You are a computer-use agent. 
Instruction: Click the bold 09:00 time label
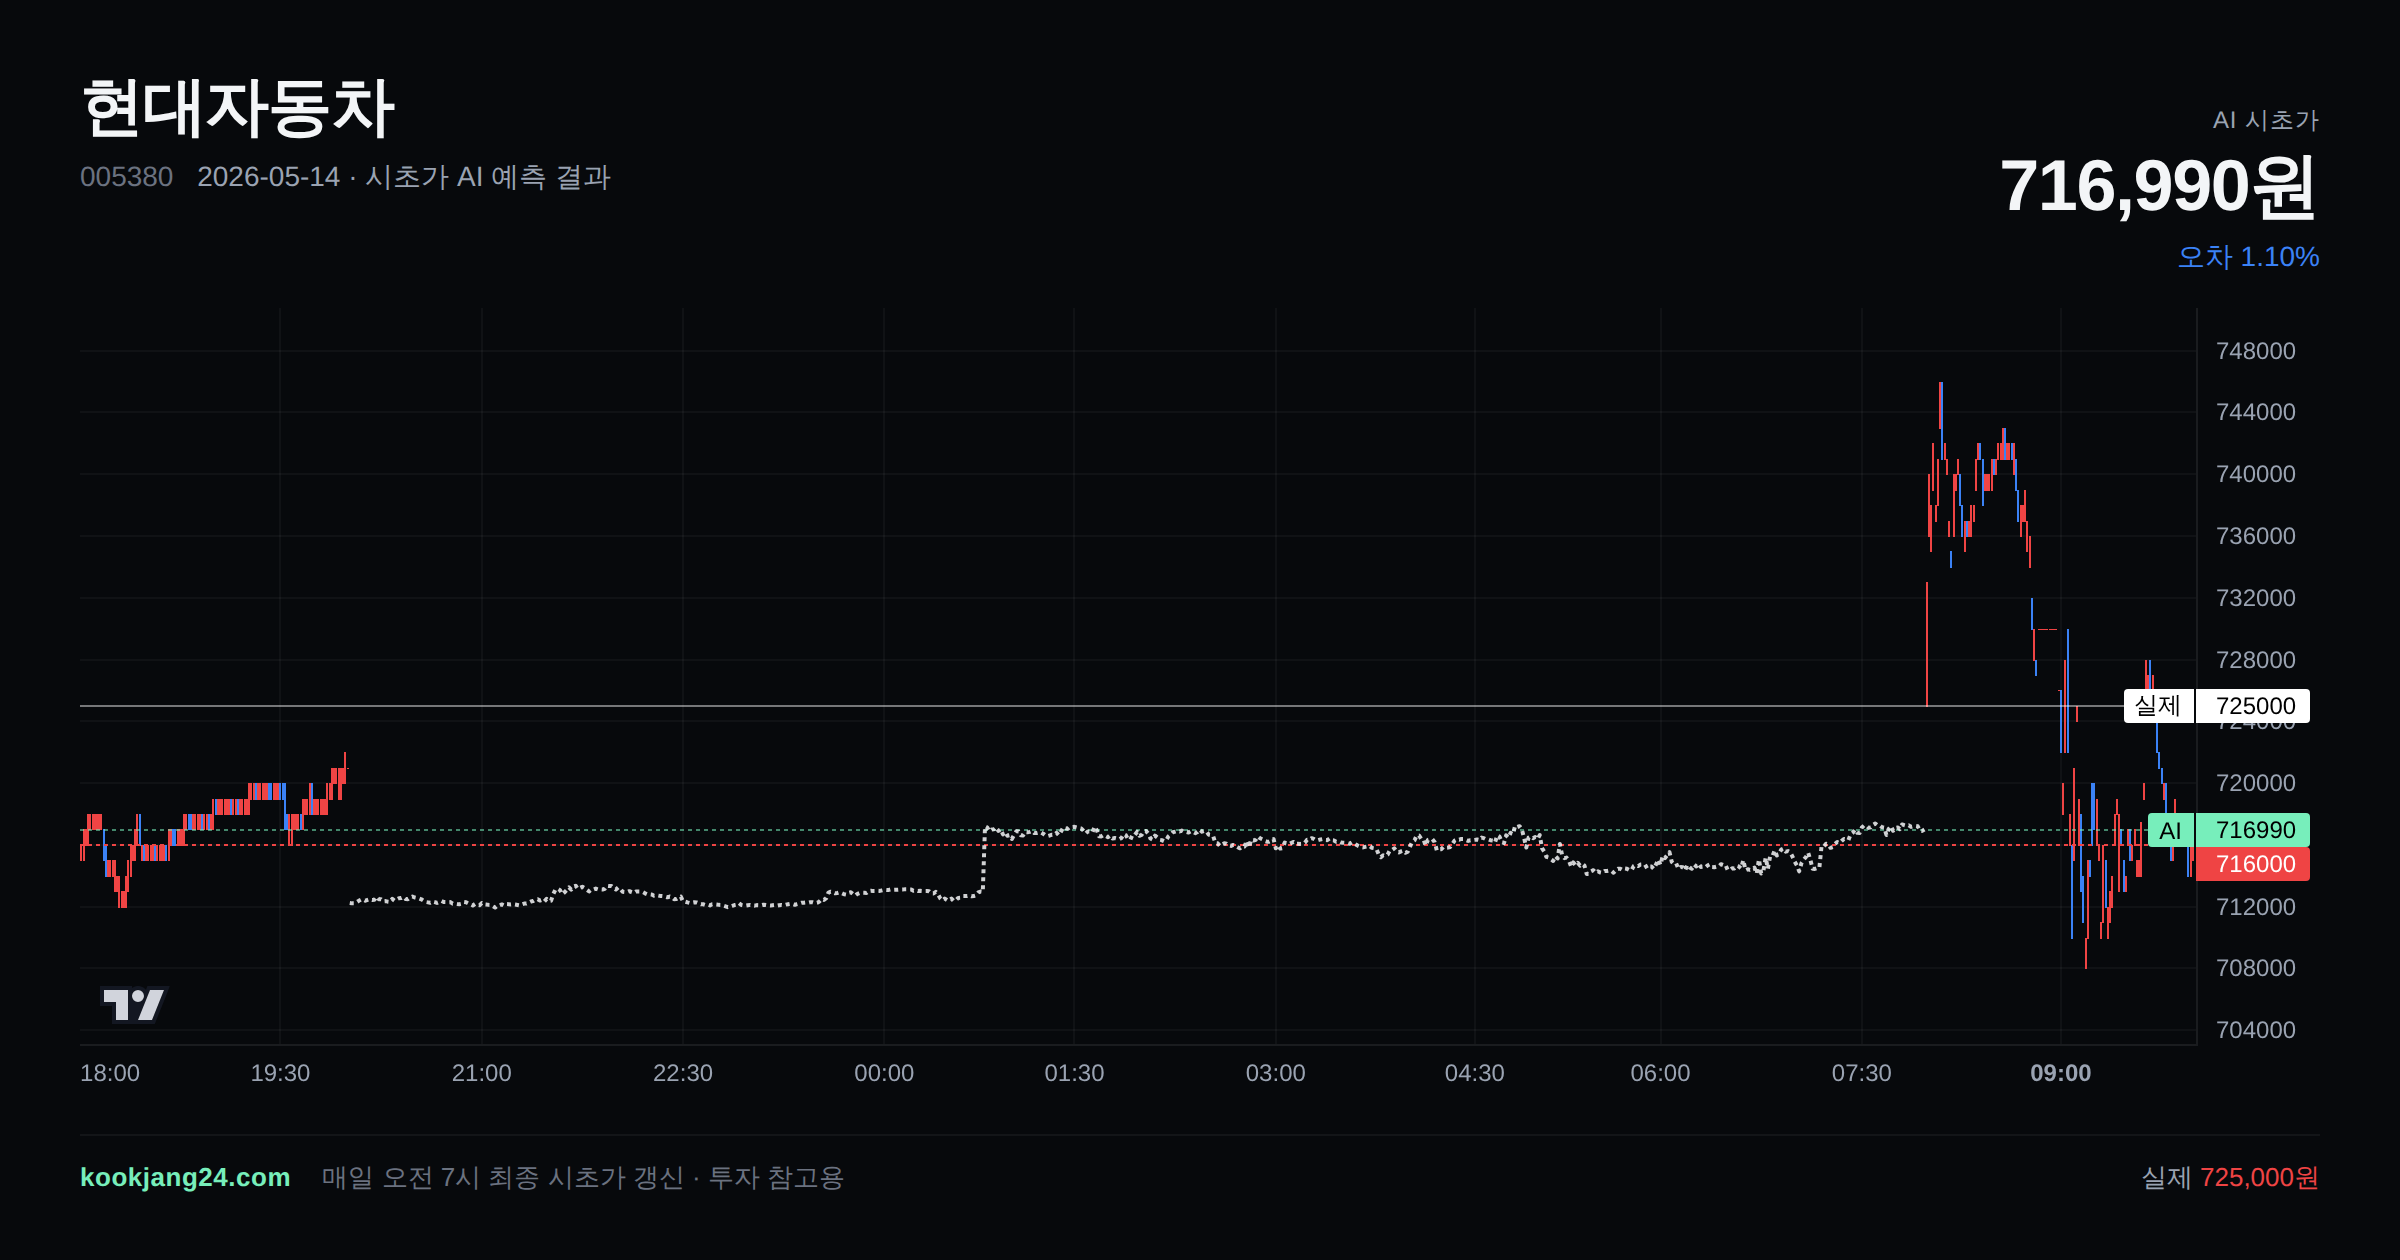point(2061,1073)
